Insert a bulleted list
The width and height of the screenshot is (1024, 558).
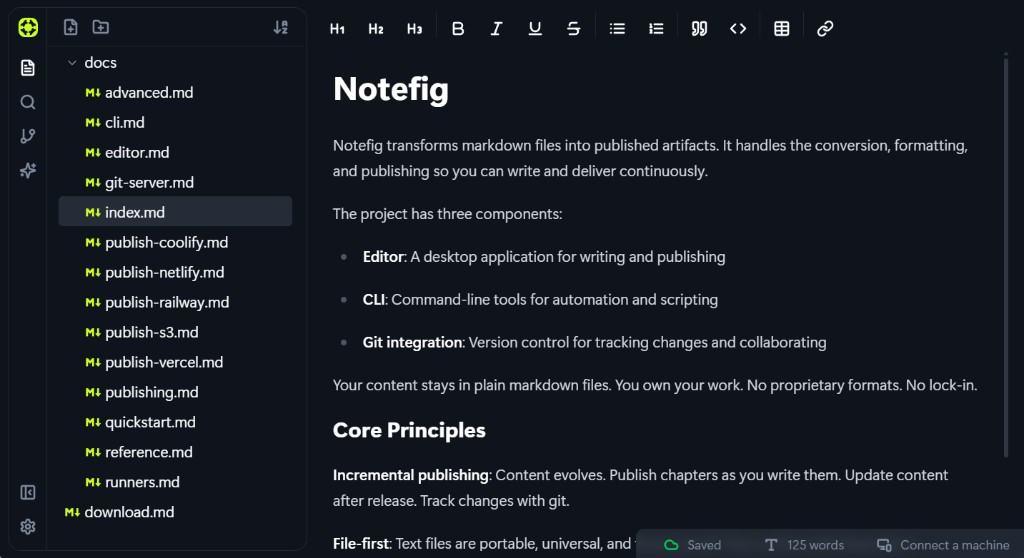[617, 29]
